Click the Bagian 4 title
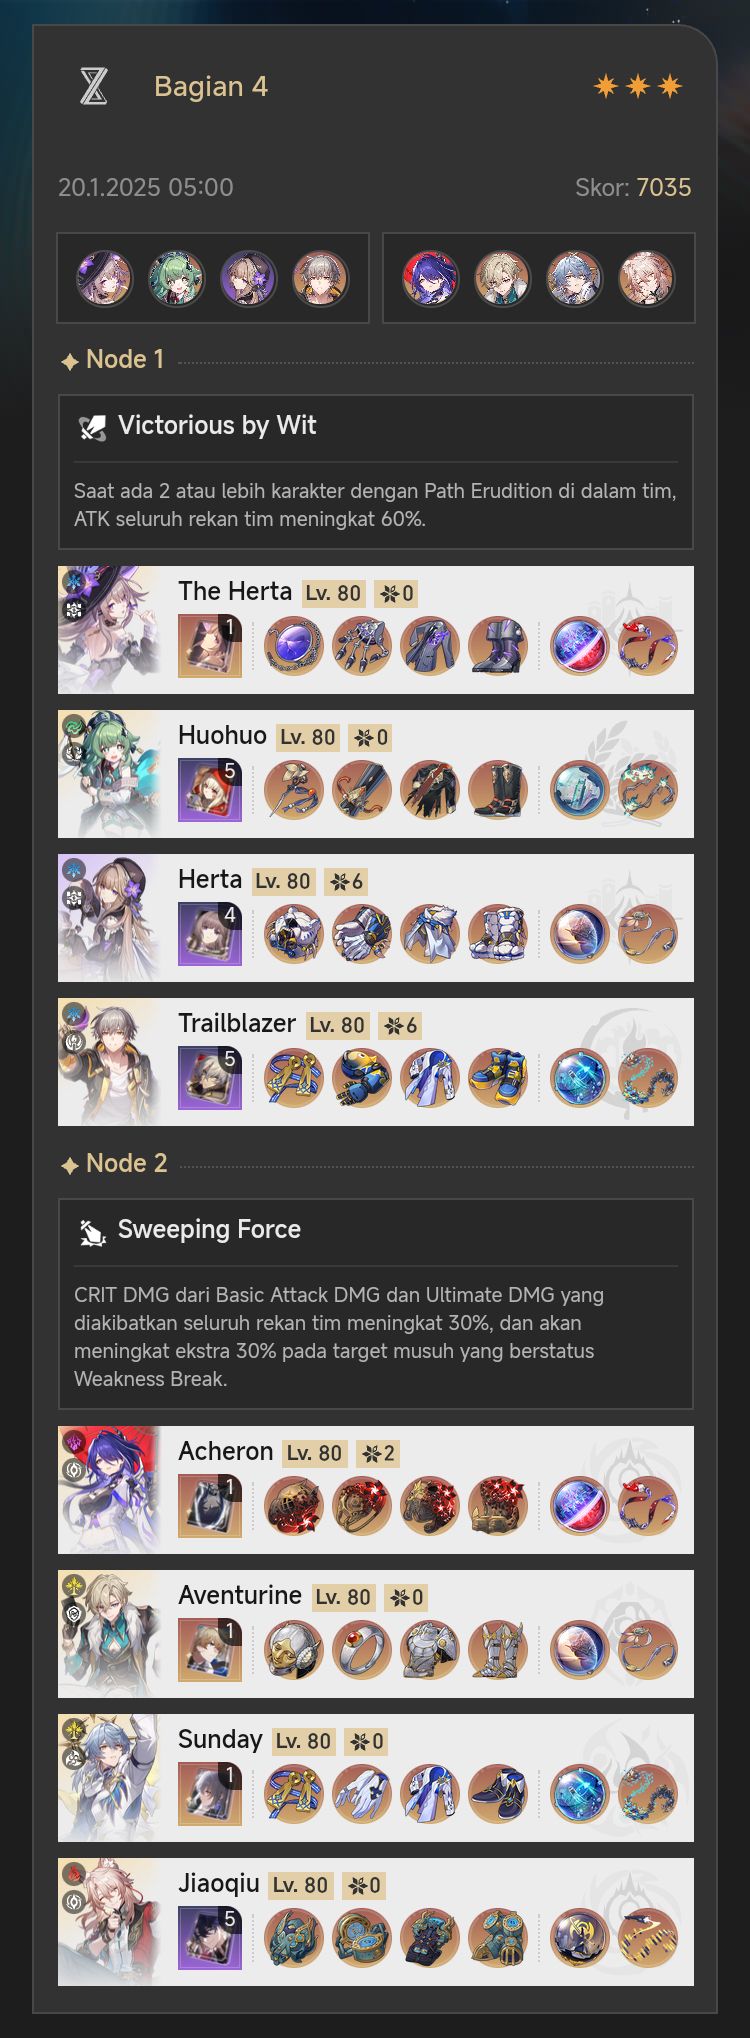The height and width of the screenshot is (2038, 750). pos(211,87)
